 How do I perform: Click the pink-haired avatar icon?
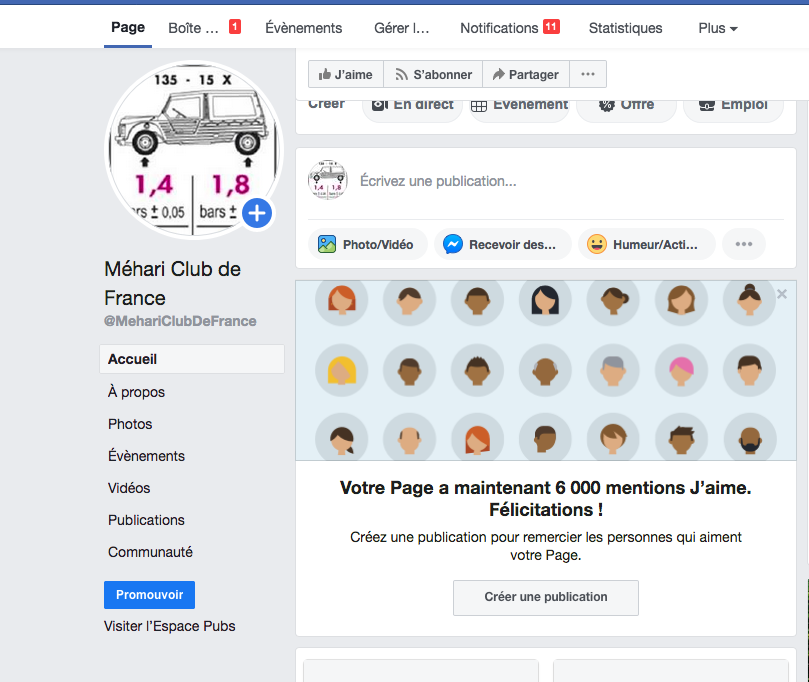coord(682,370)
